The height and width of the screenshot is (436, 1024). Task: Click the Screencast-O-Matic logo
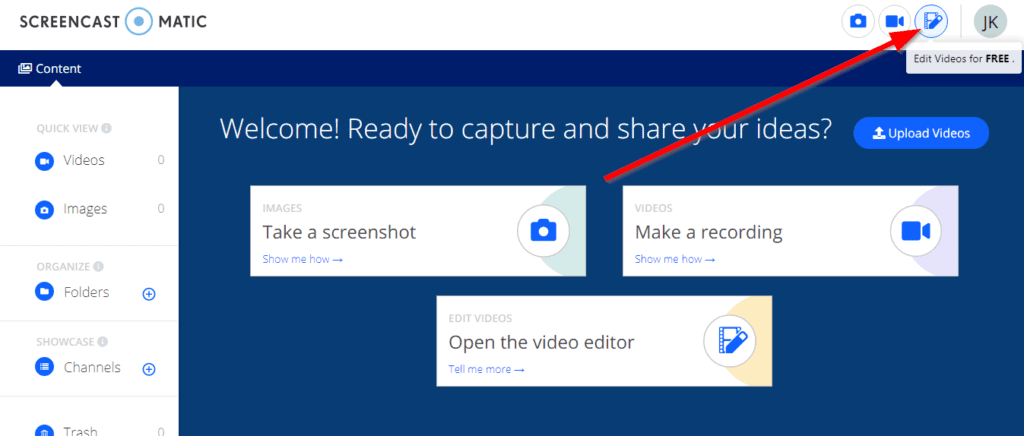click(113, 22)
